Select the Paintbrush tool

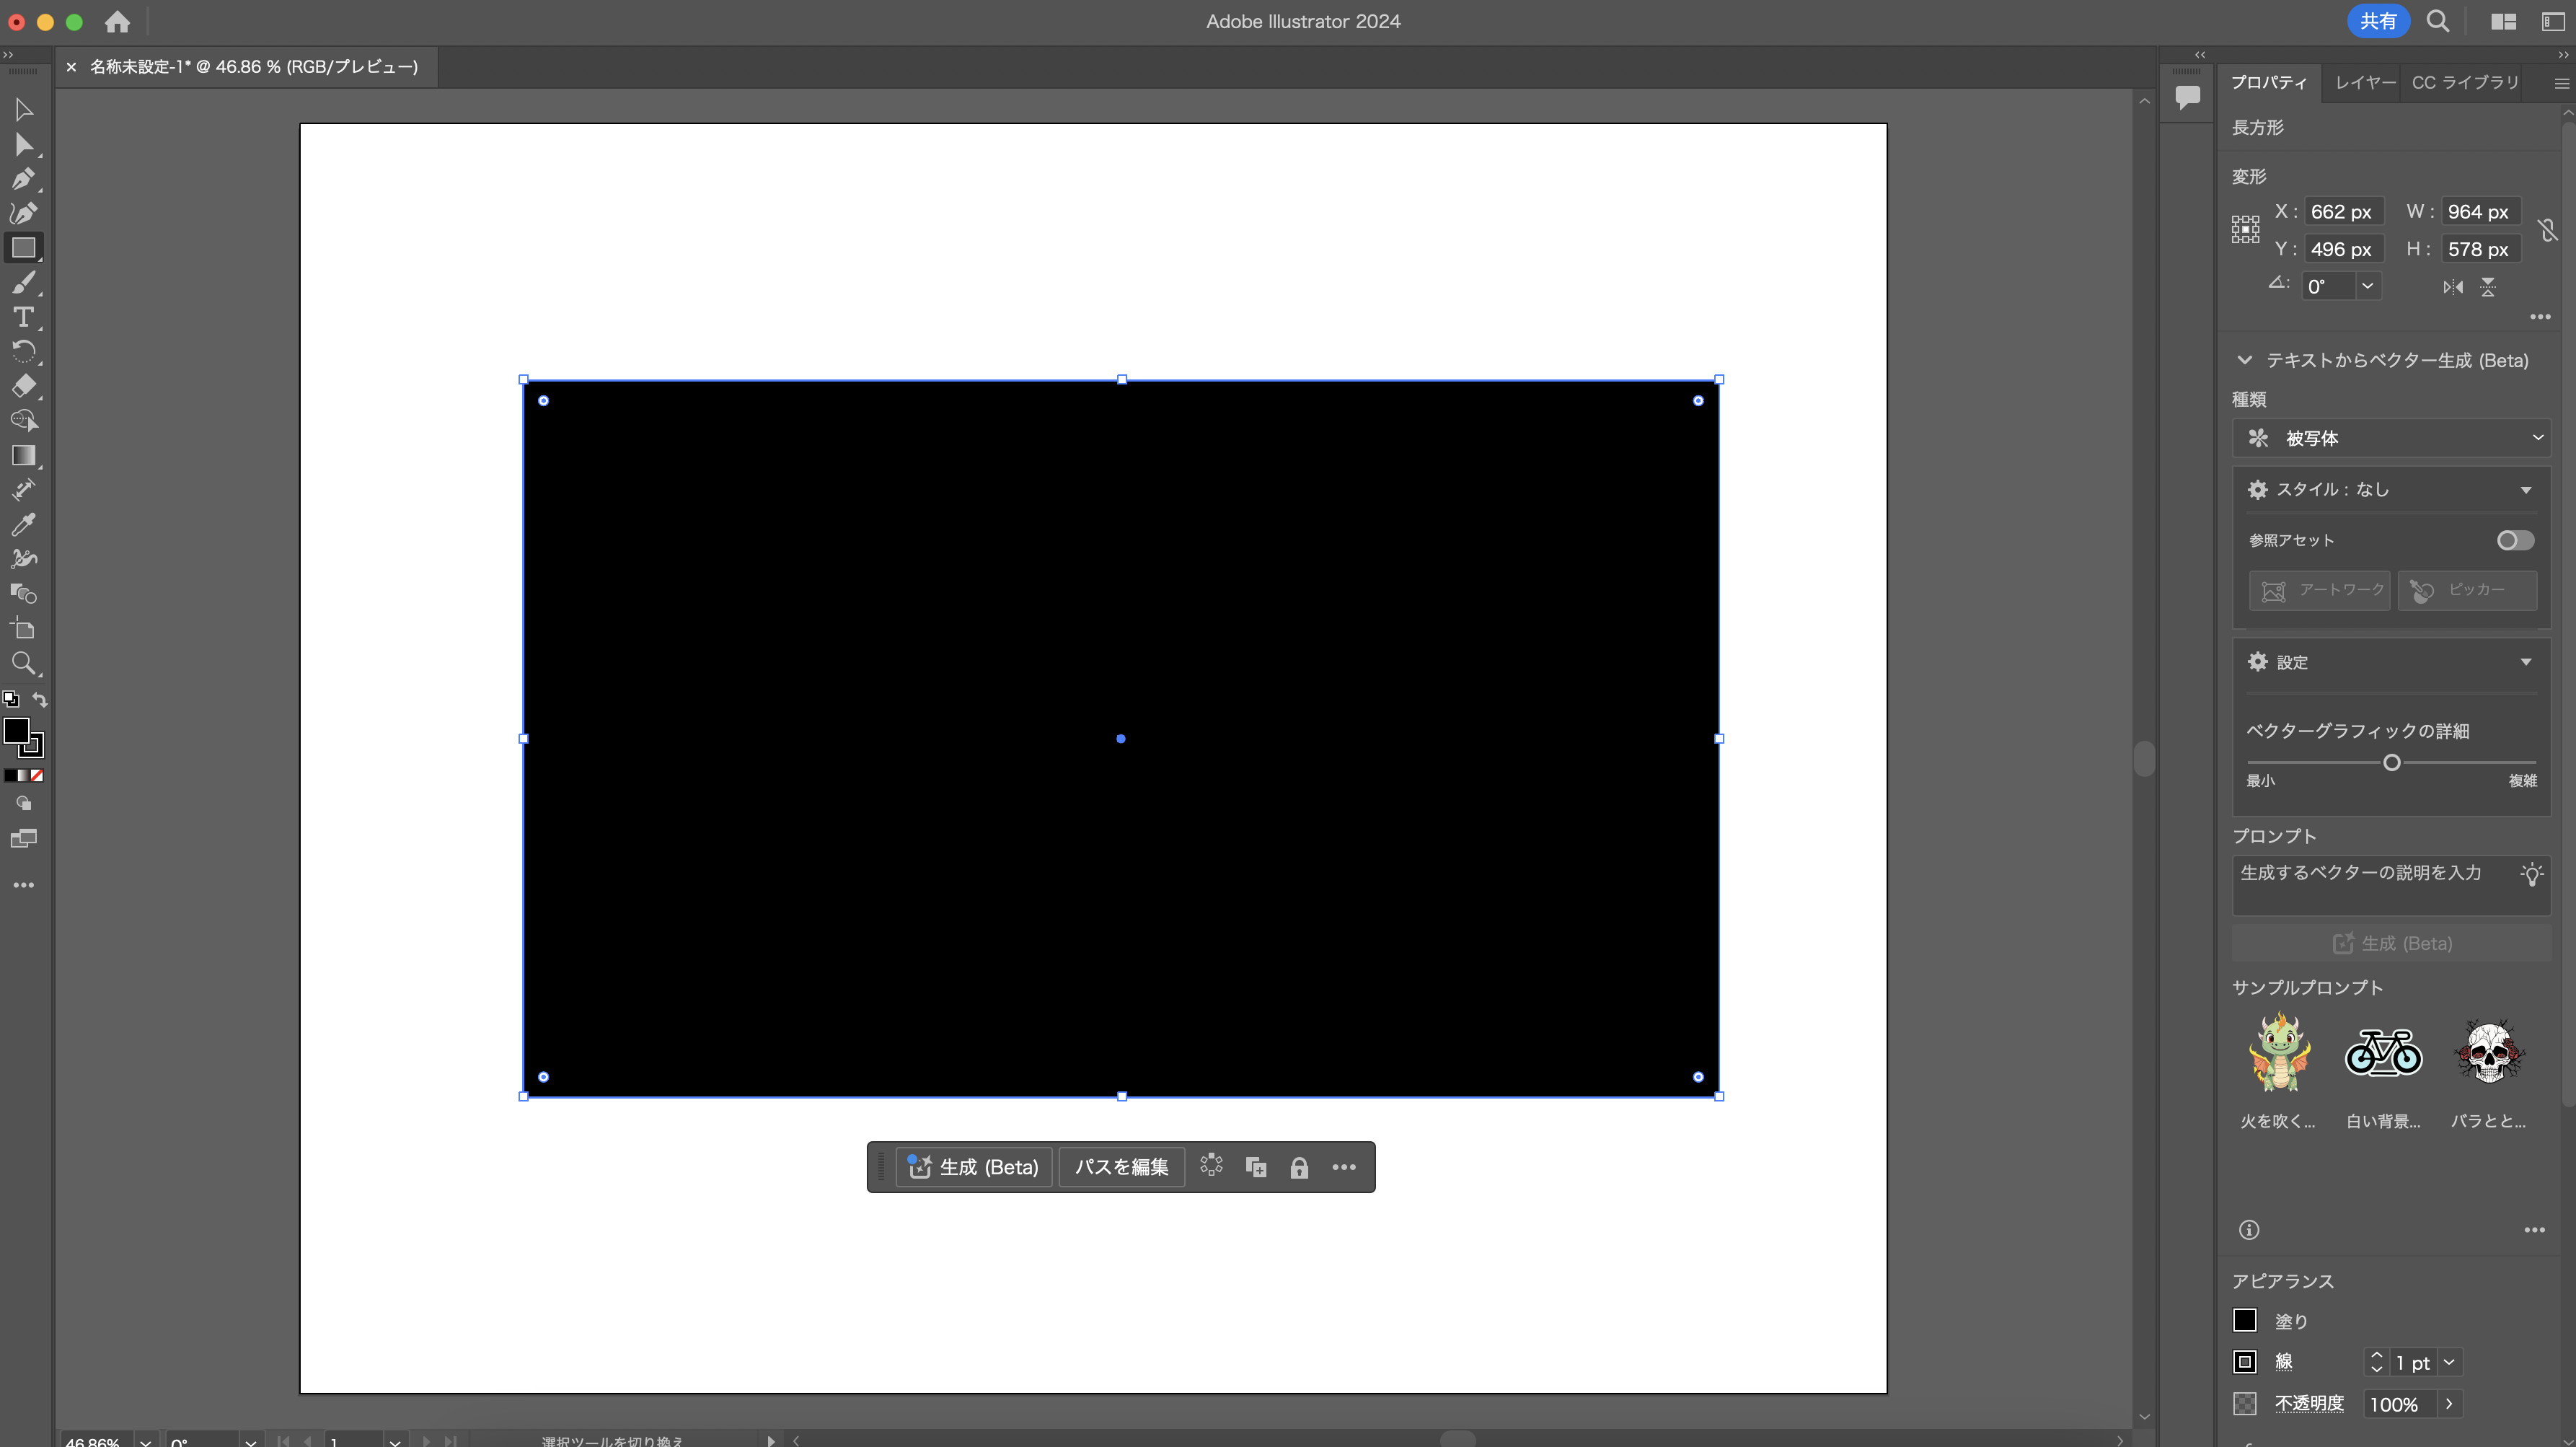coord(23,283)
